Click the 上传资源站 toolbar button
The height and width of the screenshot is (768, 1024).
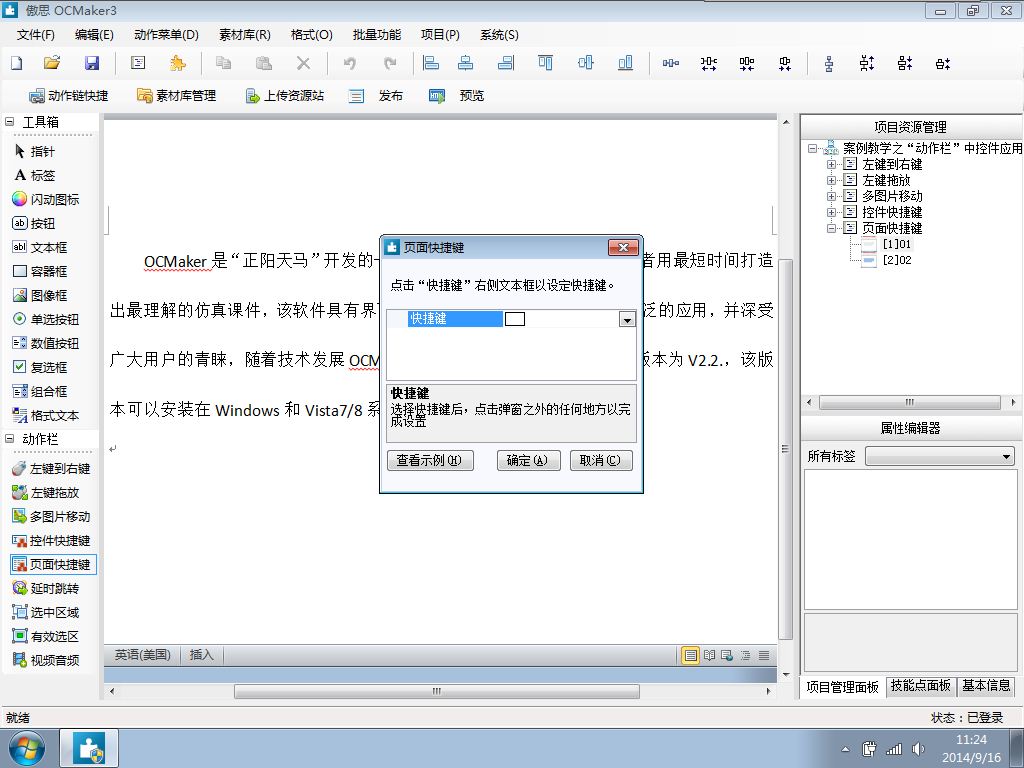(x=284, y=96)
